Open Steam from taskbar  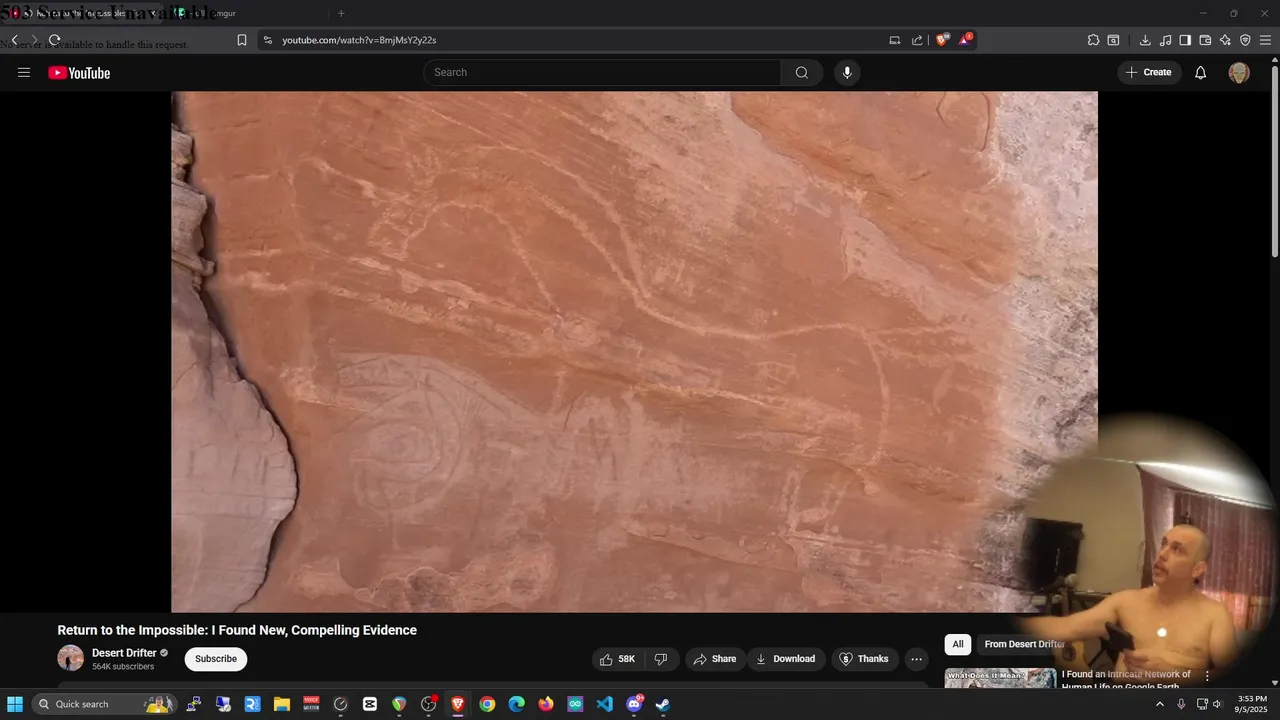663,704
